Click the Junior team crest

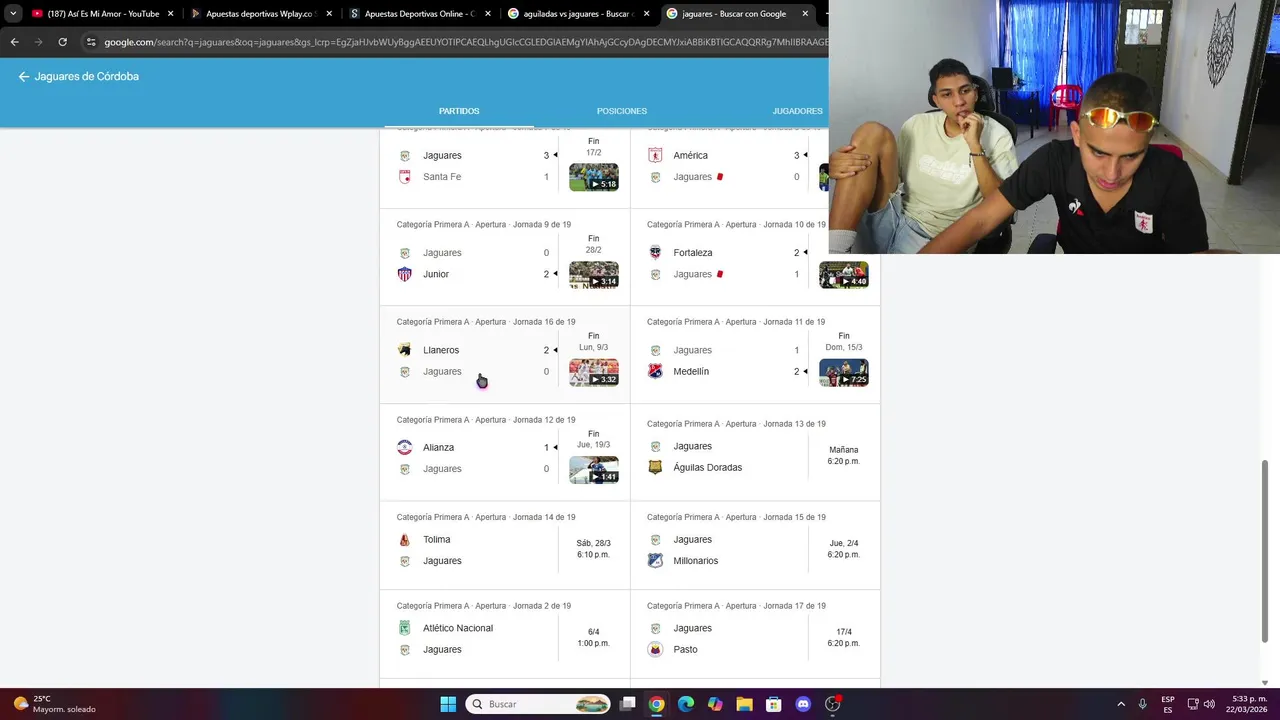pyautogui.click(x=405, y=274)
